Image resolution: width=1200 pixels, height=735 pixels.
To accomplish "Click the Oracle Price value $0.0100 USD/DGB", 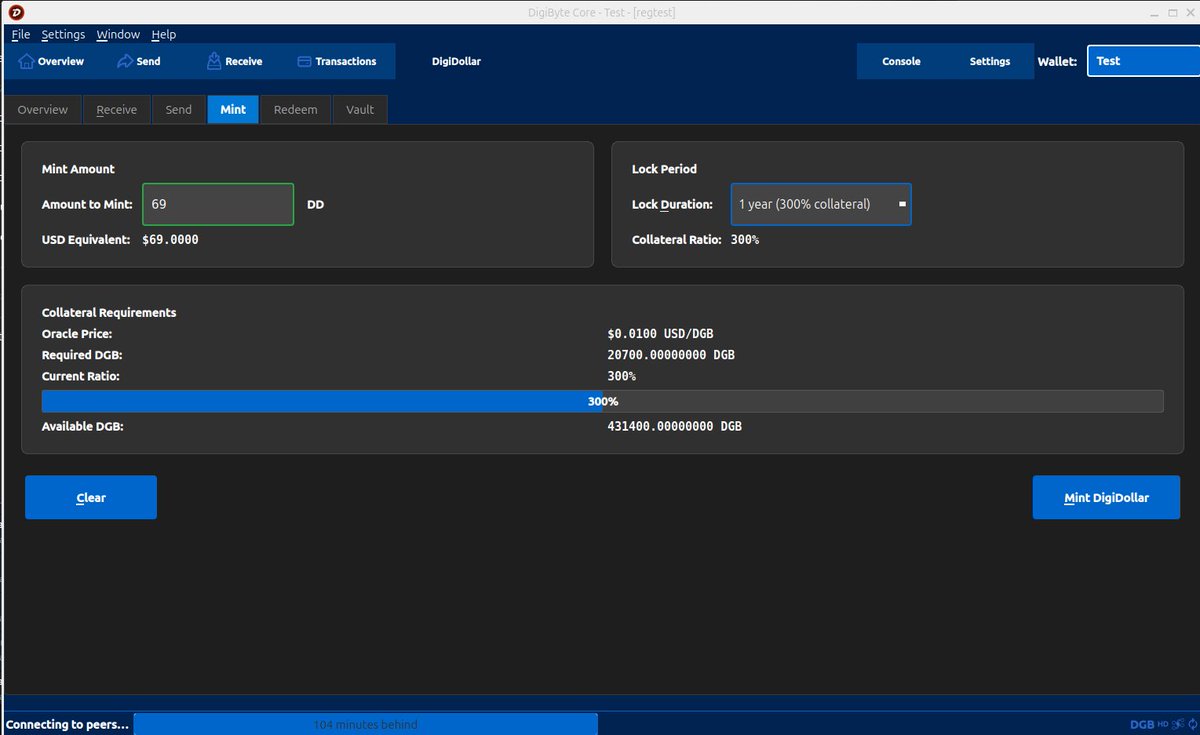I will 660,334.
